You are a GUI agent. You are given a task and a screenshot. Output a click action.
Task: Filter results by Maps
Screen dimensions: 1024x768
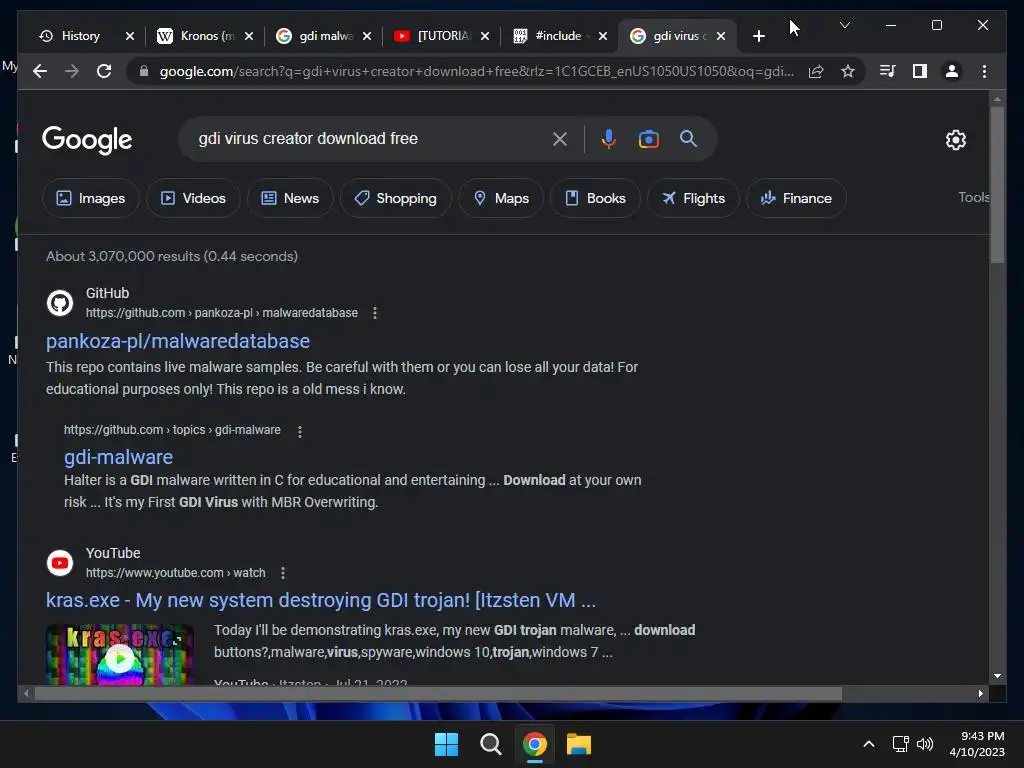[501, 198]
